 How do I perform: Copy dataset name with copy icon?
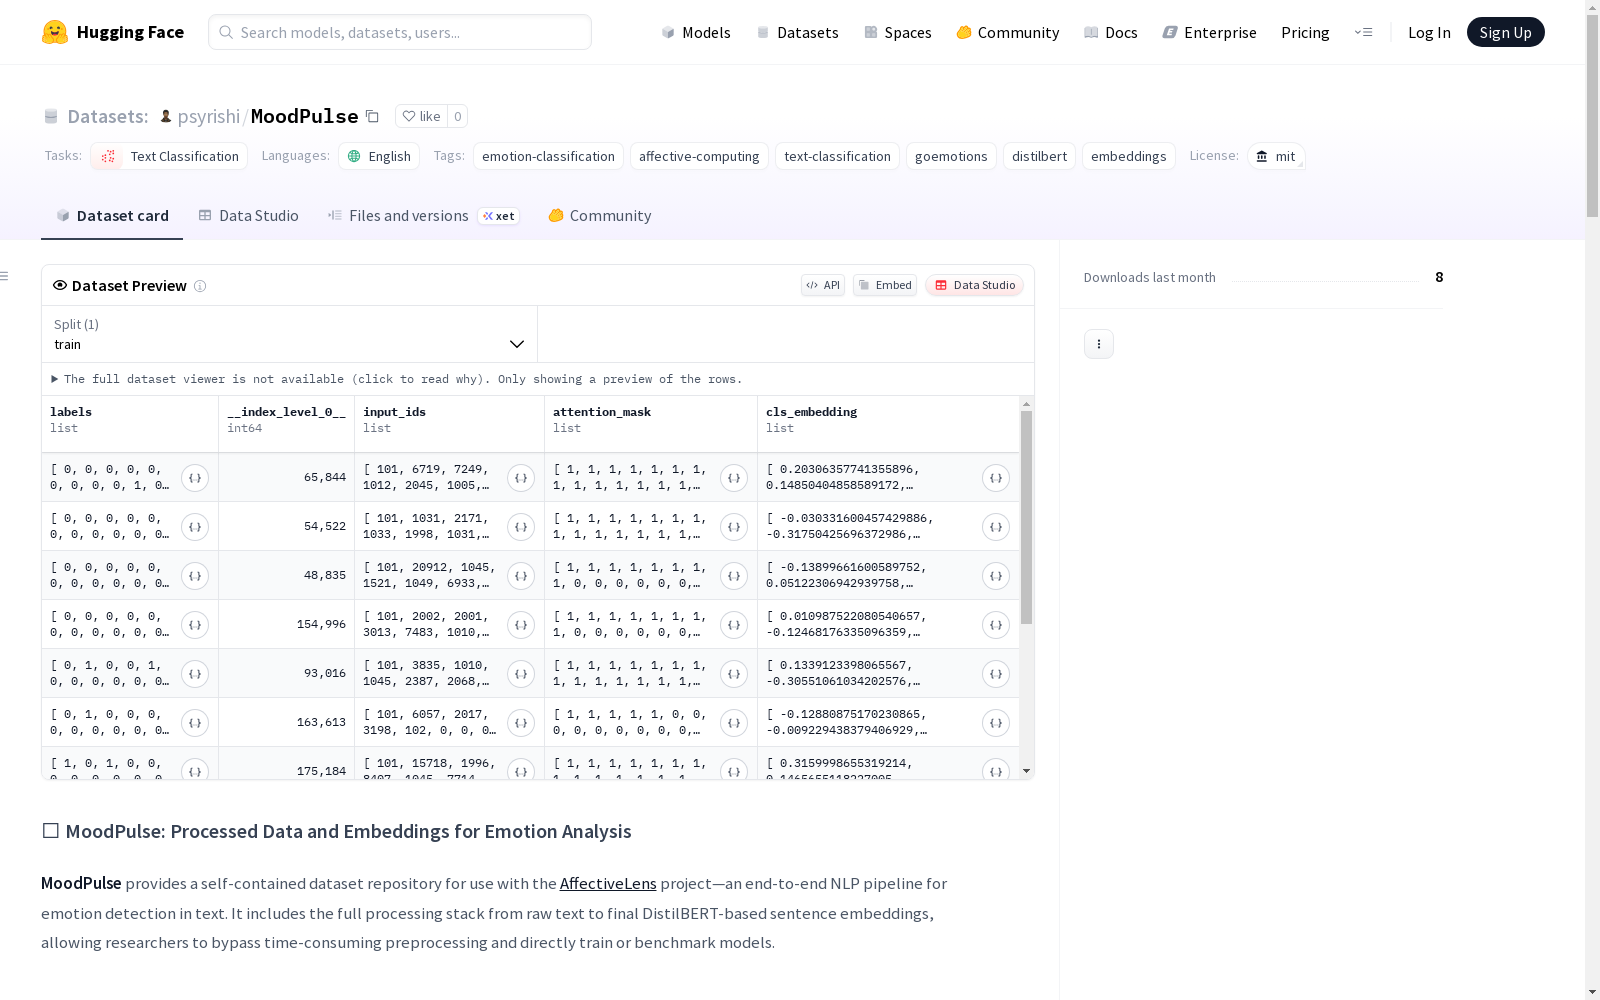point(372,116)
